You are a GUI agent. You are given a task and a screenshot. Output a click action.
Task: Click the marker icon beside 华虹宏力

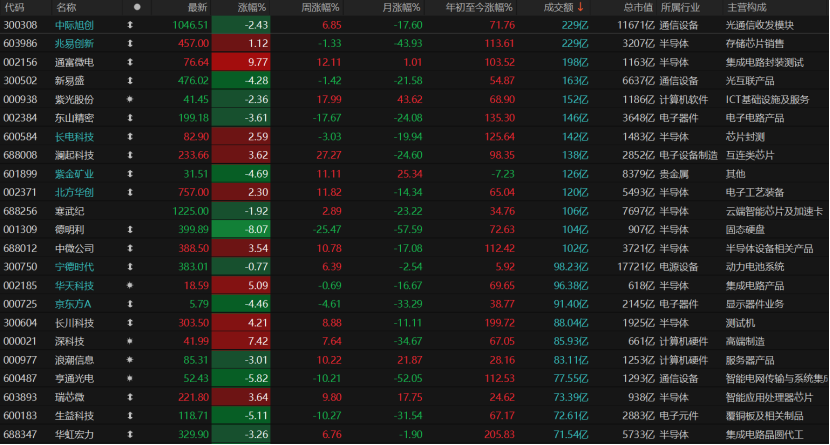pyautogui.click(x=130, y=434)
